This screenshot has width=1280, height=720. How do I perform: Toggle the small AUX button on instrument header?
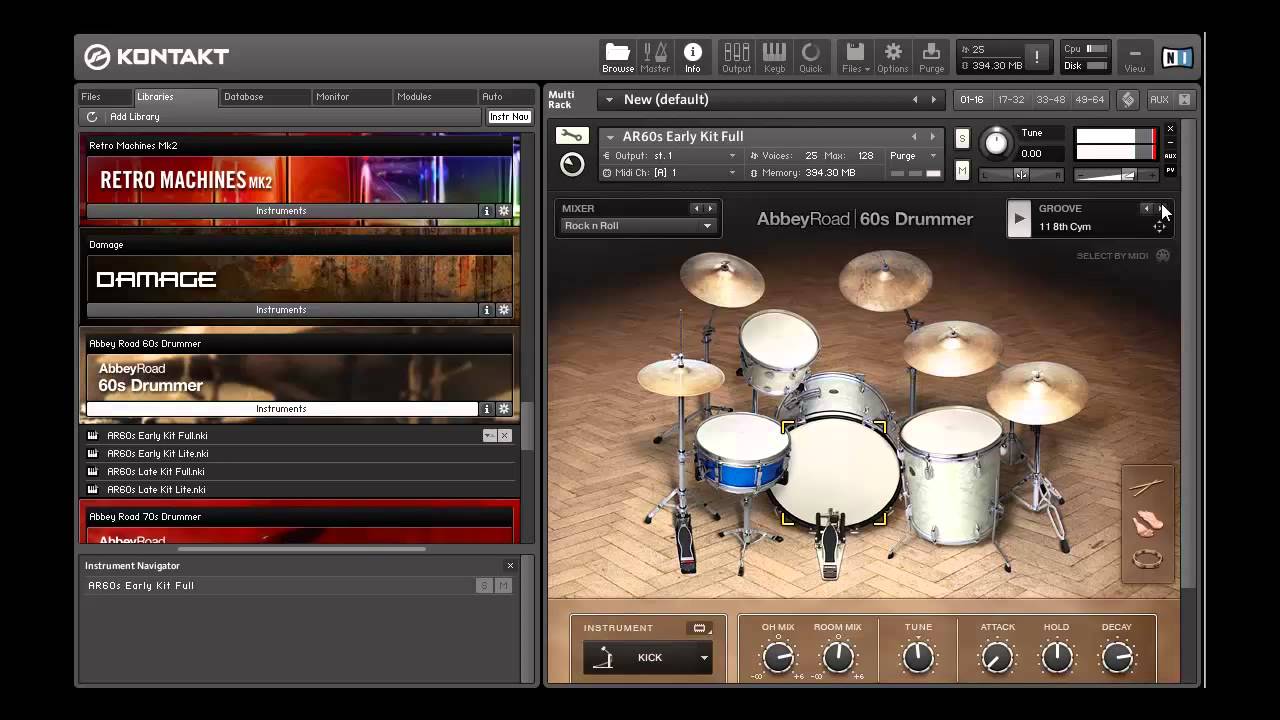coord(1171,156)
